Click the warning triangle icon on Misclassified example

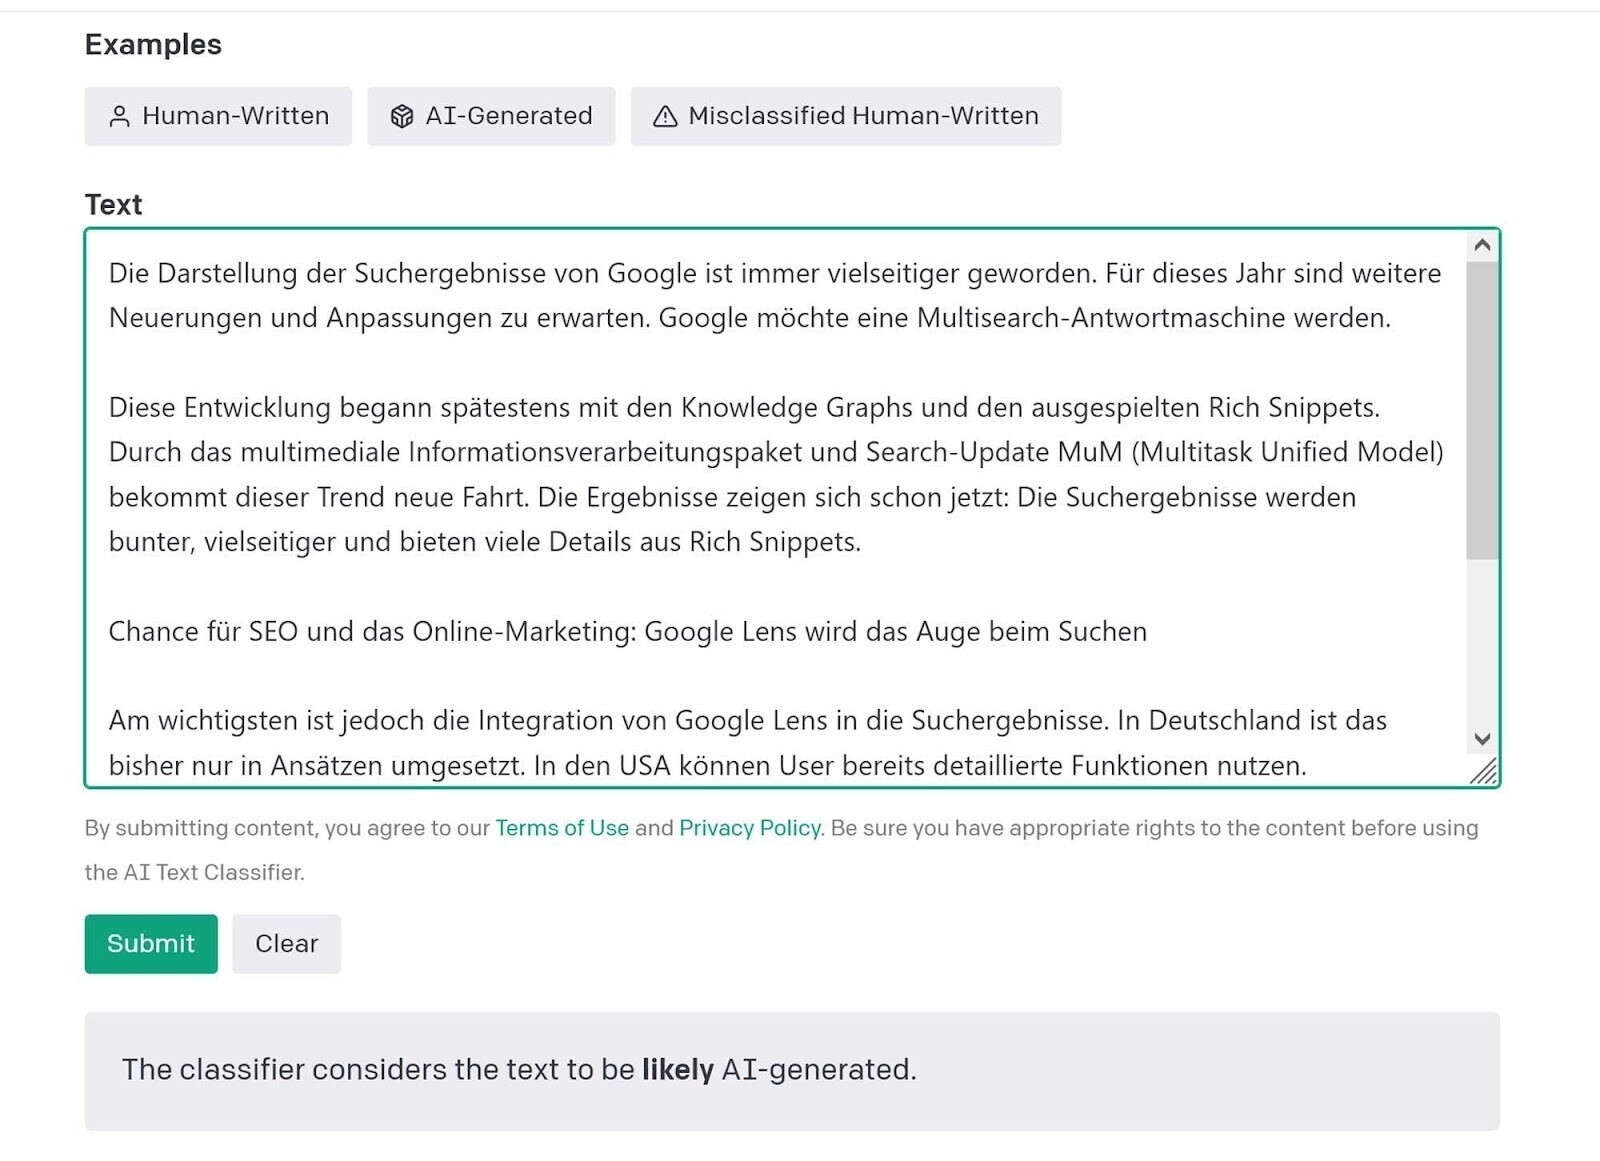coord(665,117)
